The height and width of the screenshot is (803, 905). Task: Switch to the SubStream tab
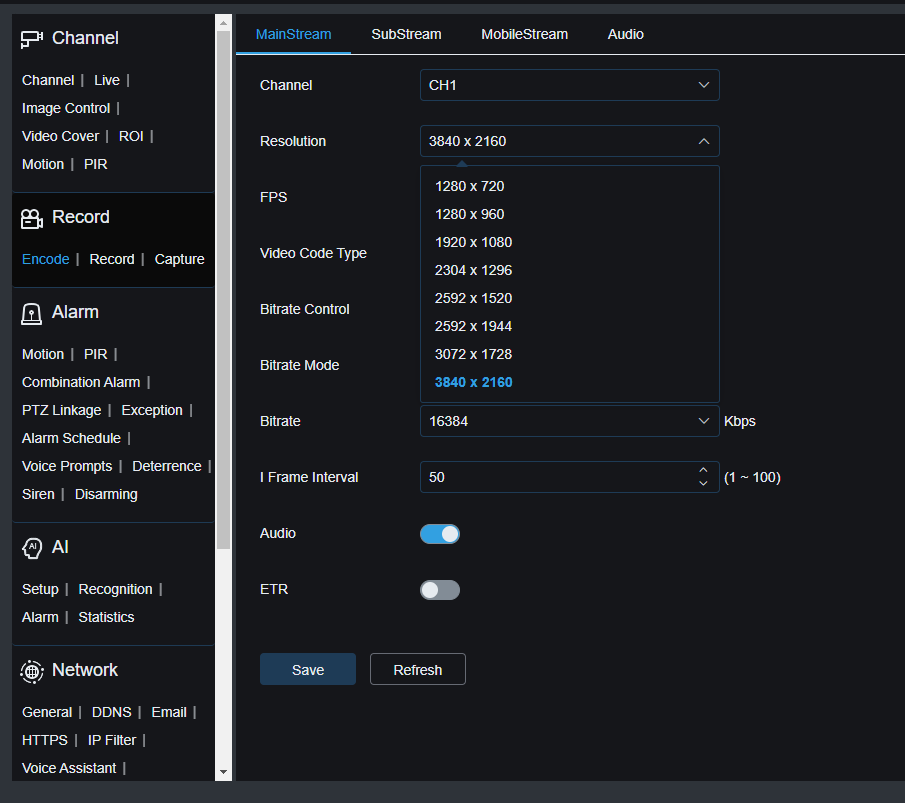coord(406,34)
